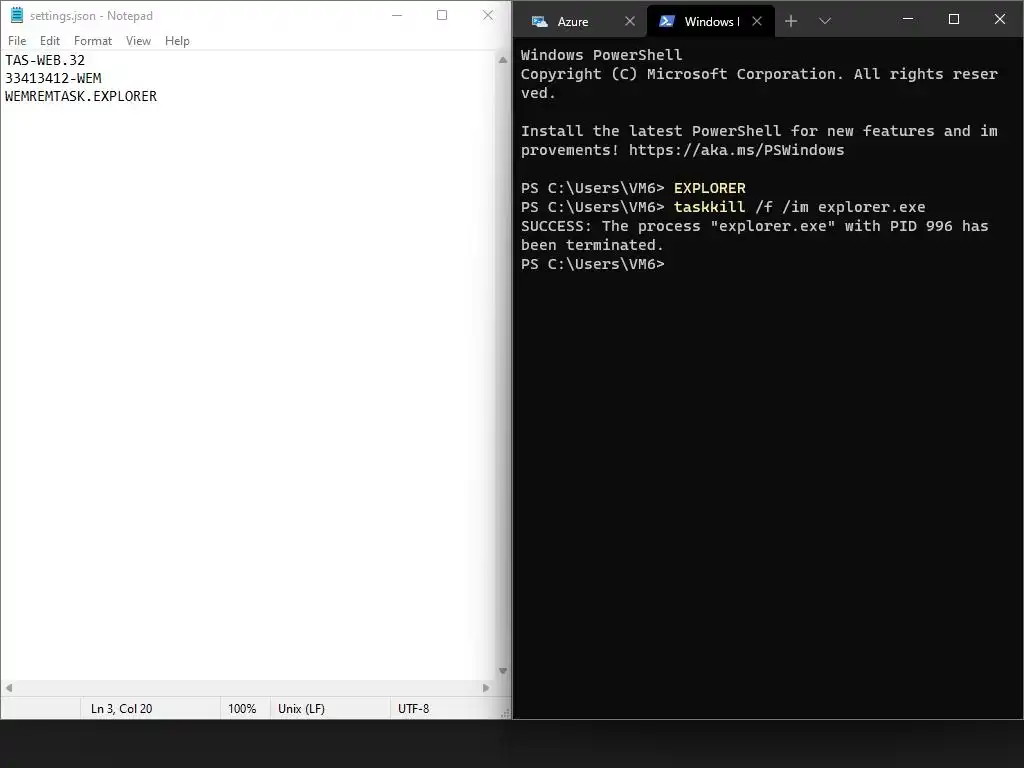Minimize the Windows Terminal window
Screen dimensions: 1024x768
[908, 19]
